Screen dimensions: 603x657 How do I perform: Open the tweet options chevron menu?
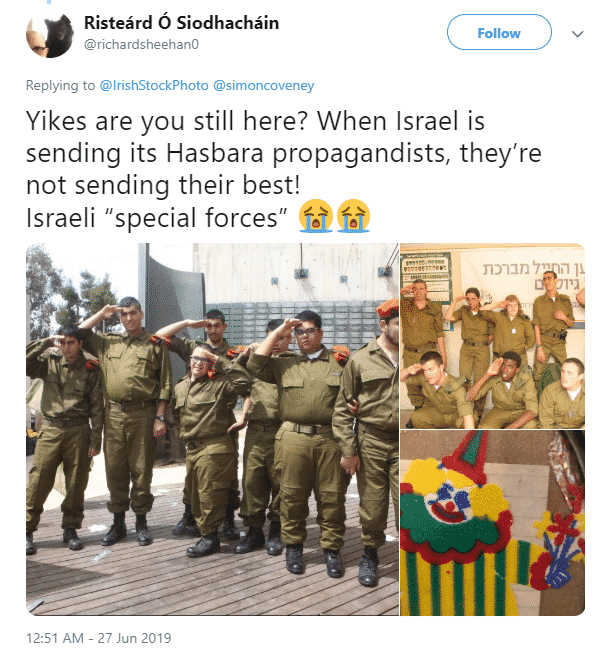click(577, 34)
